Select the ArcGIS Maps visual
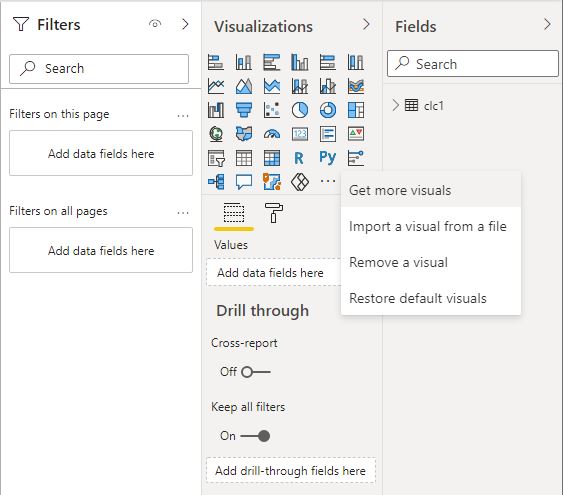This screenshot has width=563, height=495. tap(272, 182)
